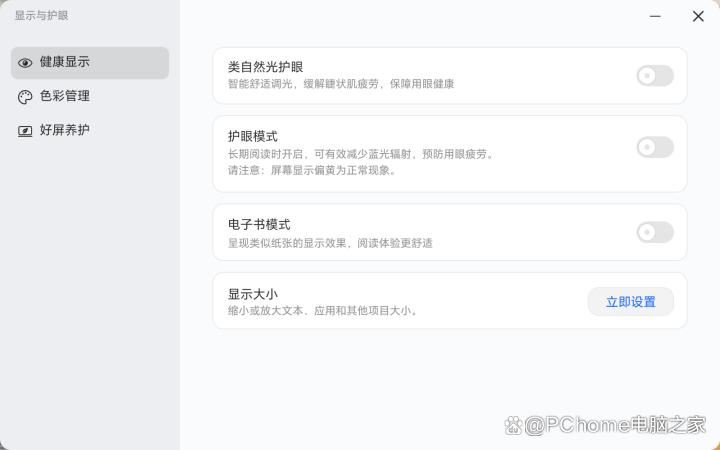Viewport: 720px width, 450px height.
Task: Toggle 电子书模式 on
Action: point(655,232)
